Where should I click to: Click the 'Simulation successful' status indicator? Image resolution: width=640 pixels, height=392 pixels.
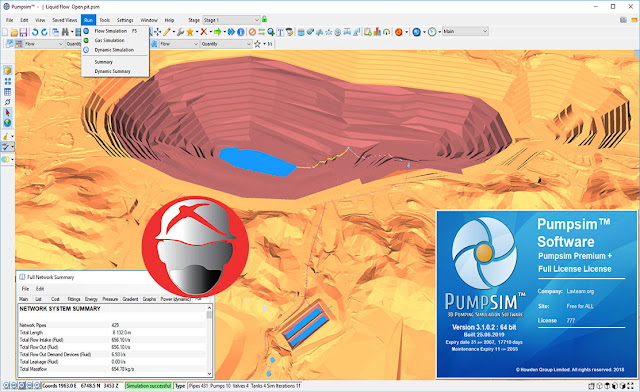coord(149,386)
